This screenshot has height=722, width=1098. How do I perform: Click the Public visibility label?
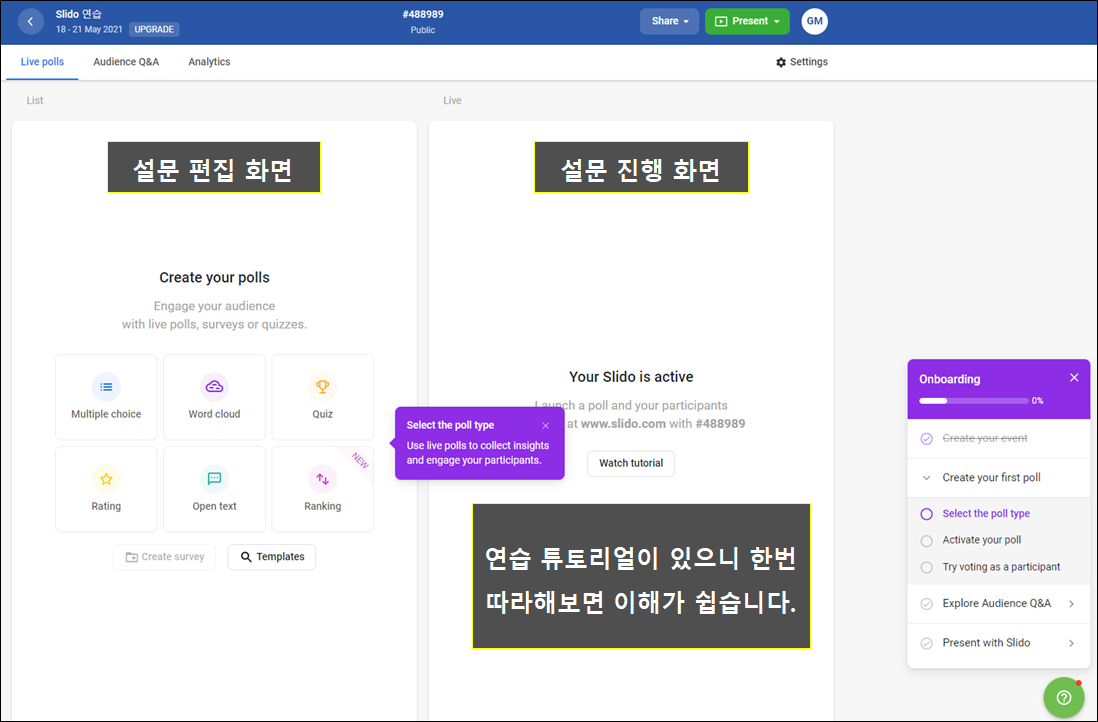pos(423,30)
